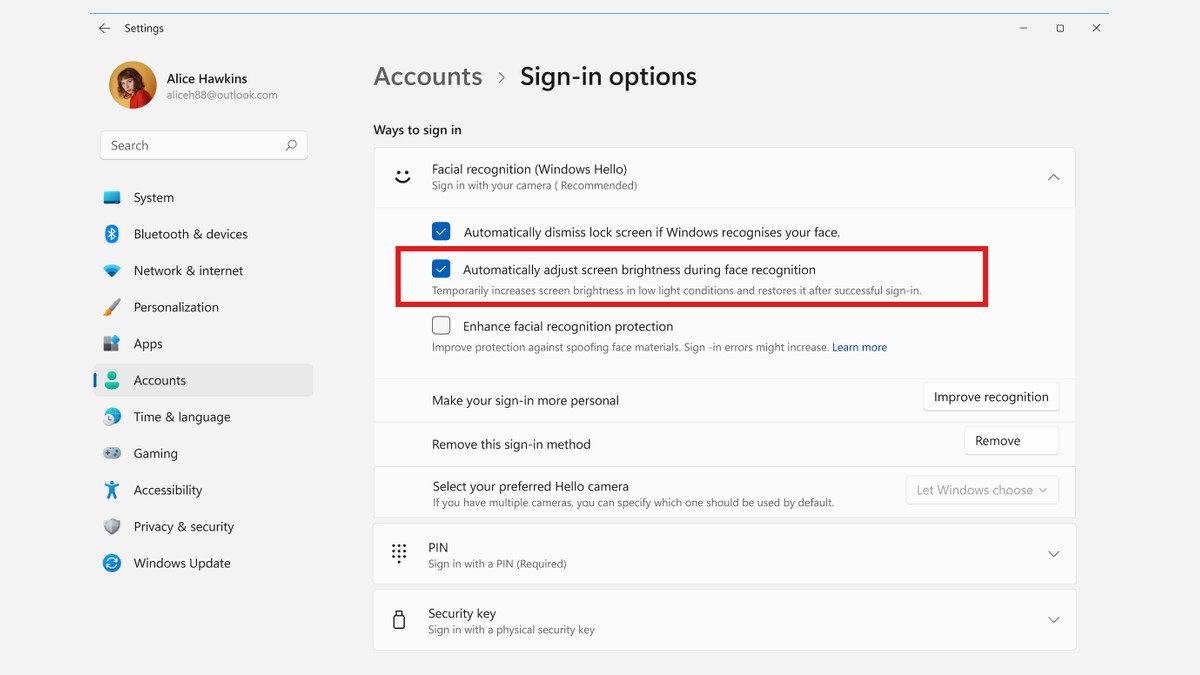This screenshot has height=675, width=1200.
Task: Click the Privacy shield icon
Action: [112, 526]
